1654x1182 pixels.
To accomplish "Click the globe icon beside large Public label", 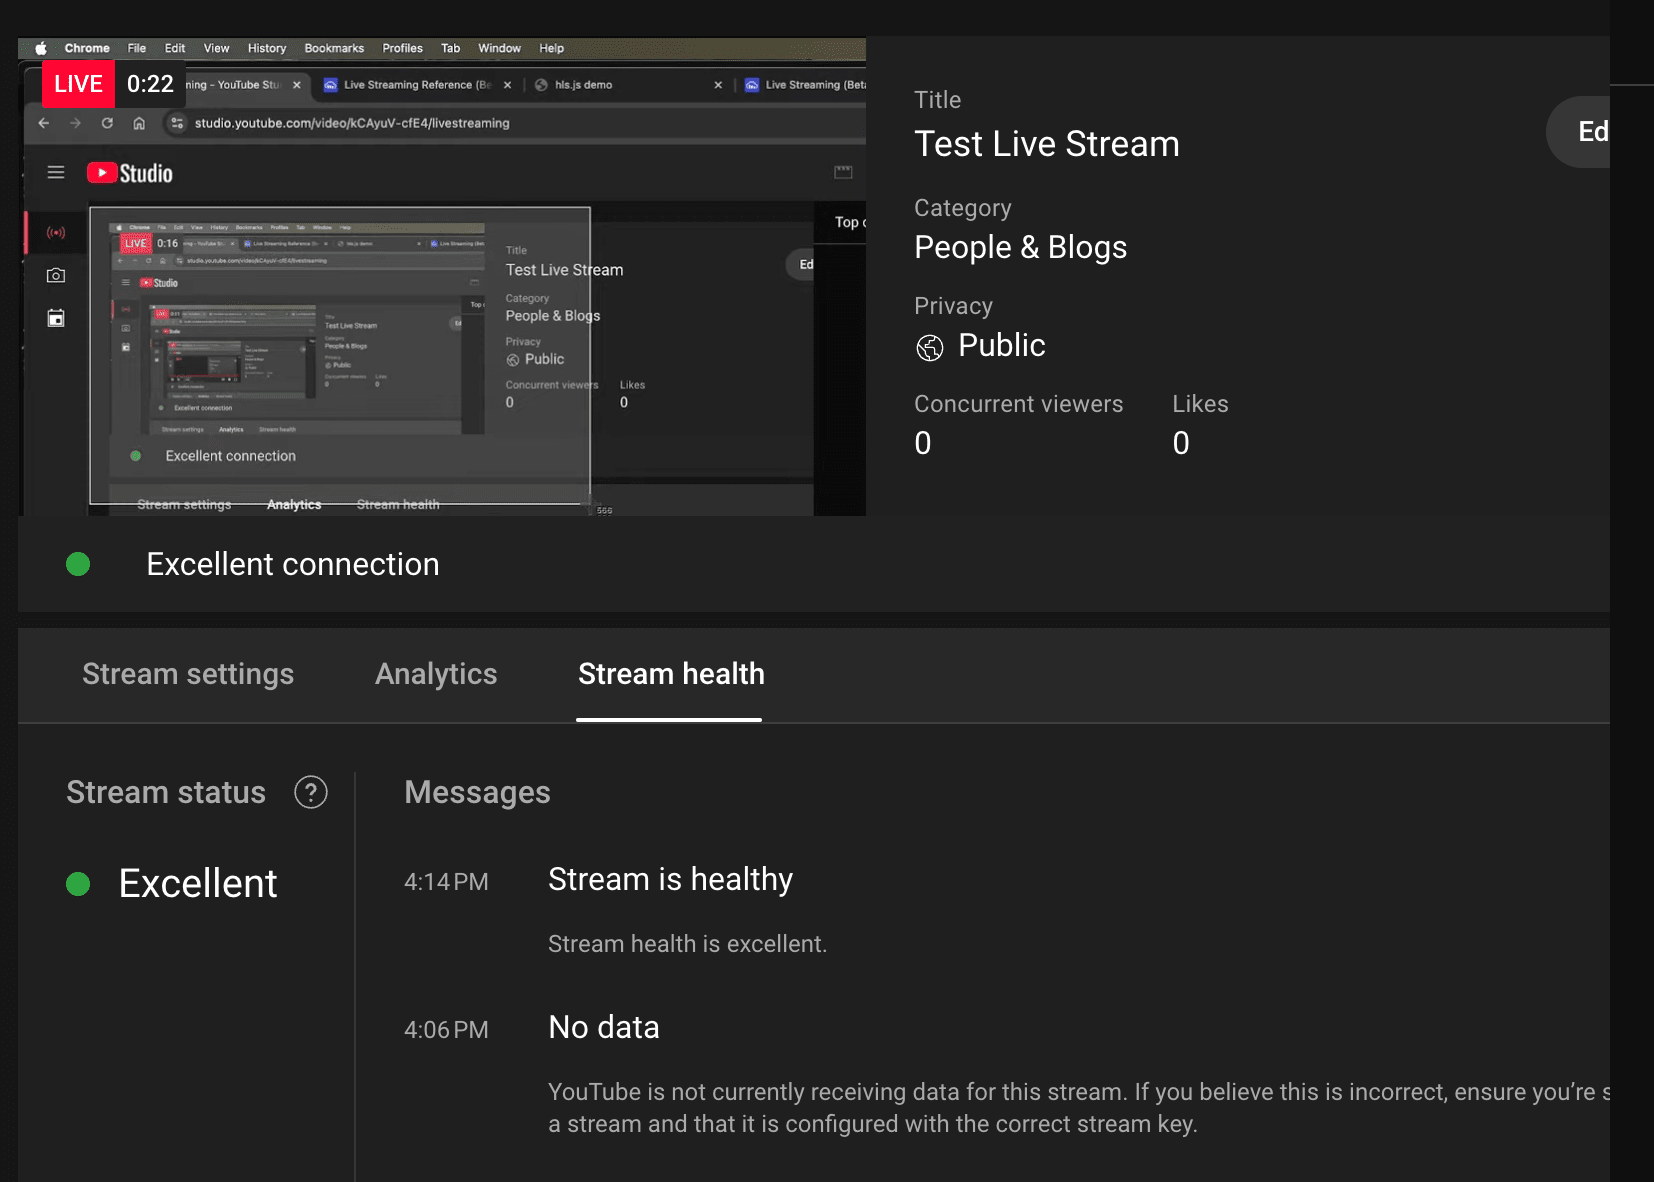I will 930,347.
